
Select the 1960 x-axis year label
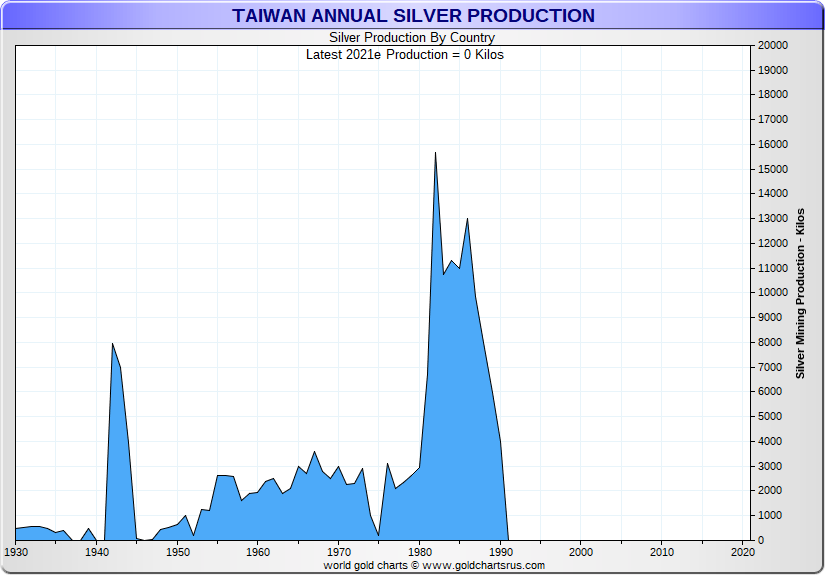(258, 552)
